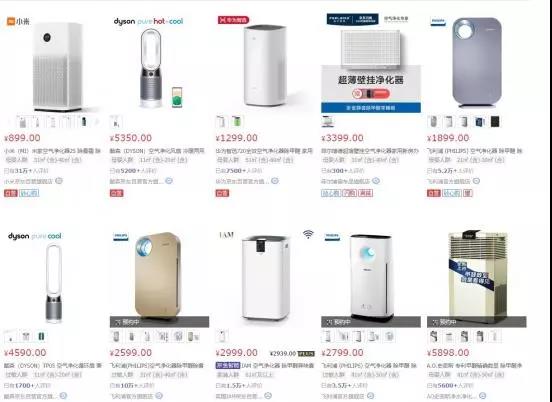552x402 pixels.
Task: Click the chat icon beside the ¥5898.00 A.O. Smith store name
Action: [482, 396]
